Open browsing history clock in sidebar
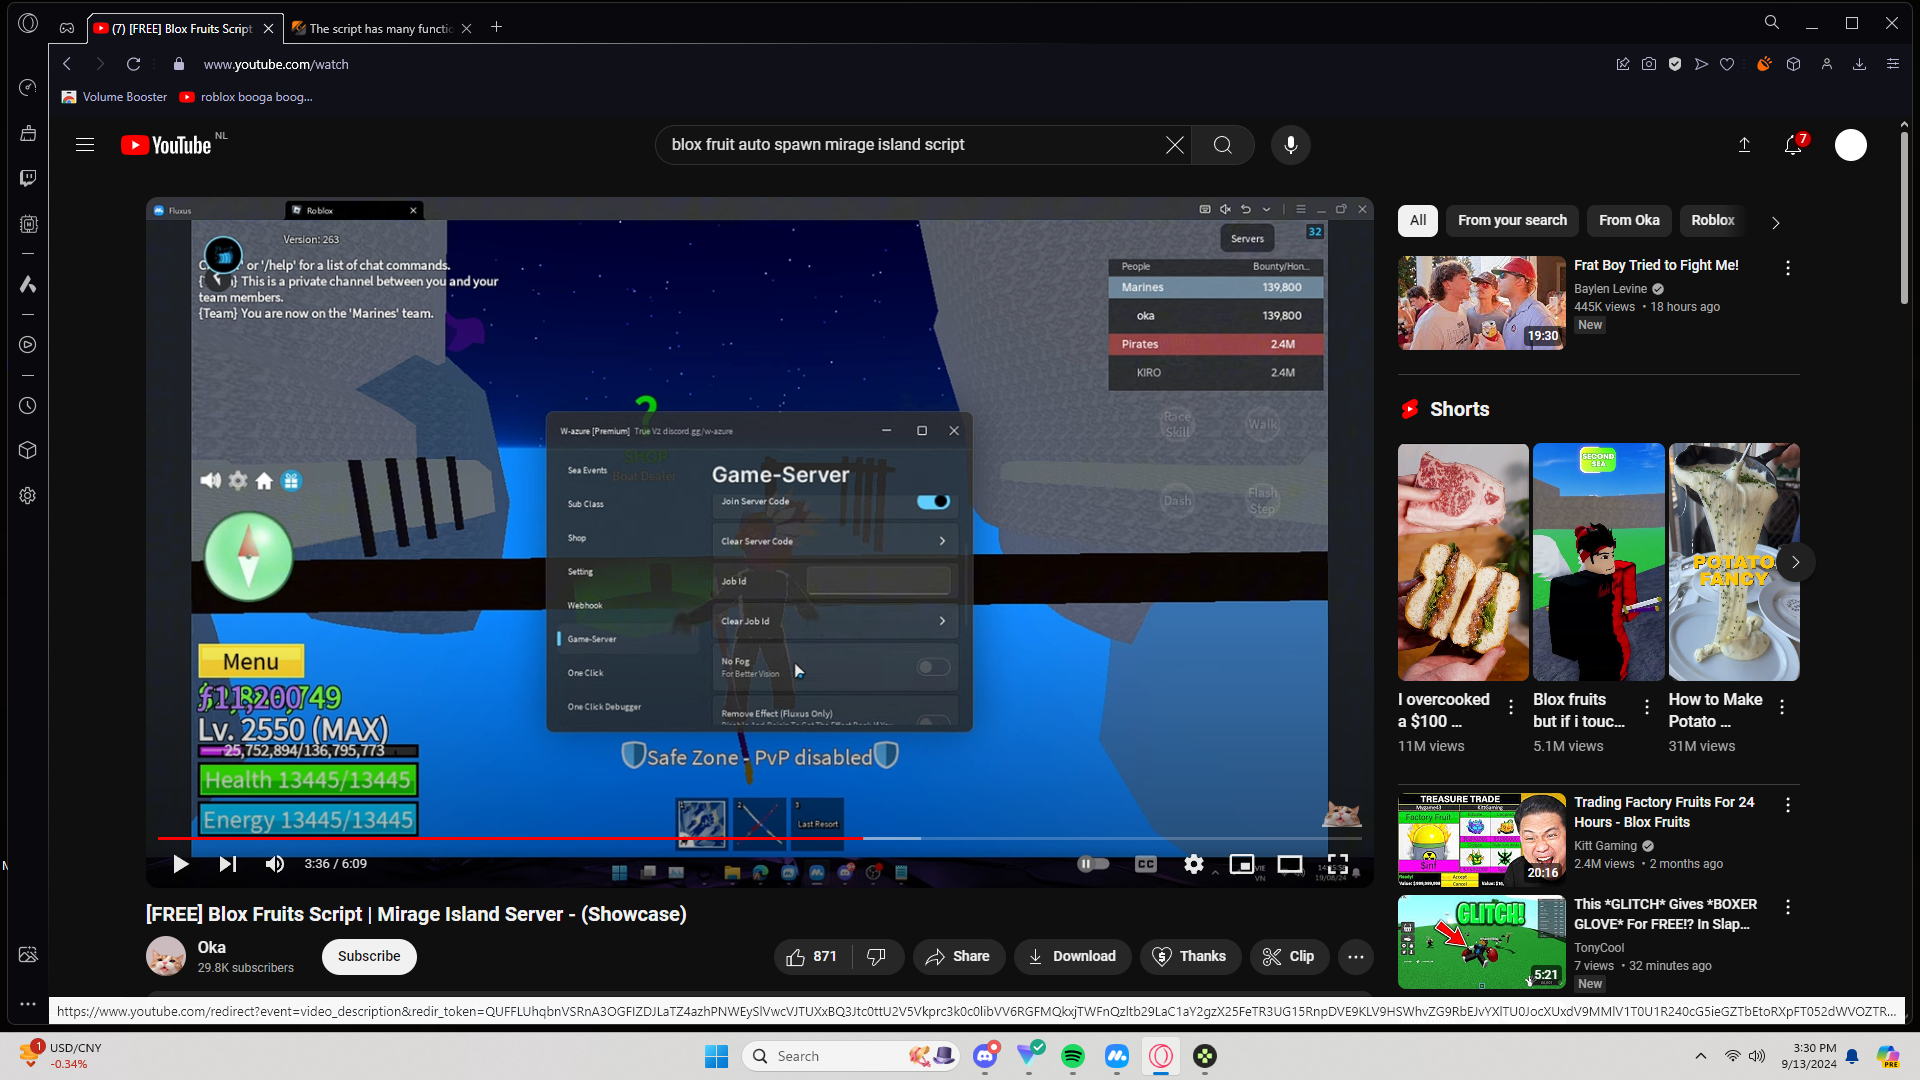1920x1080 pixels. pos(28,406)
